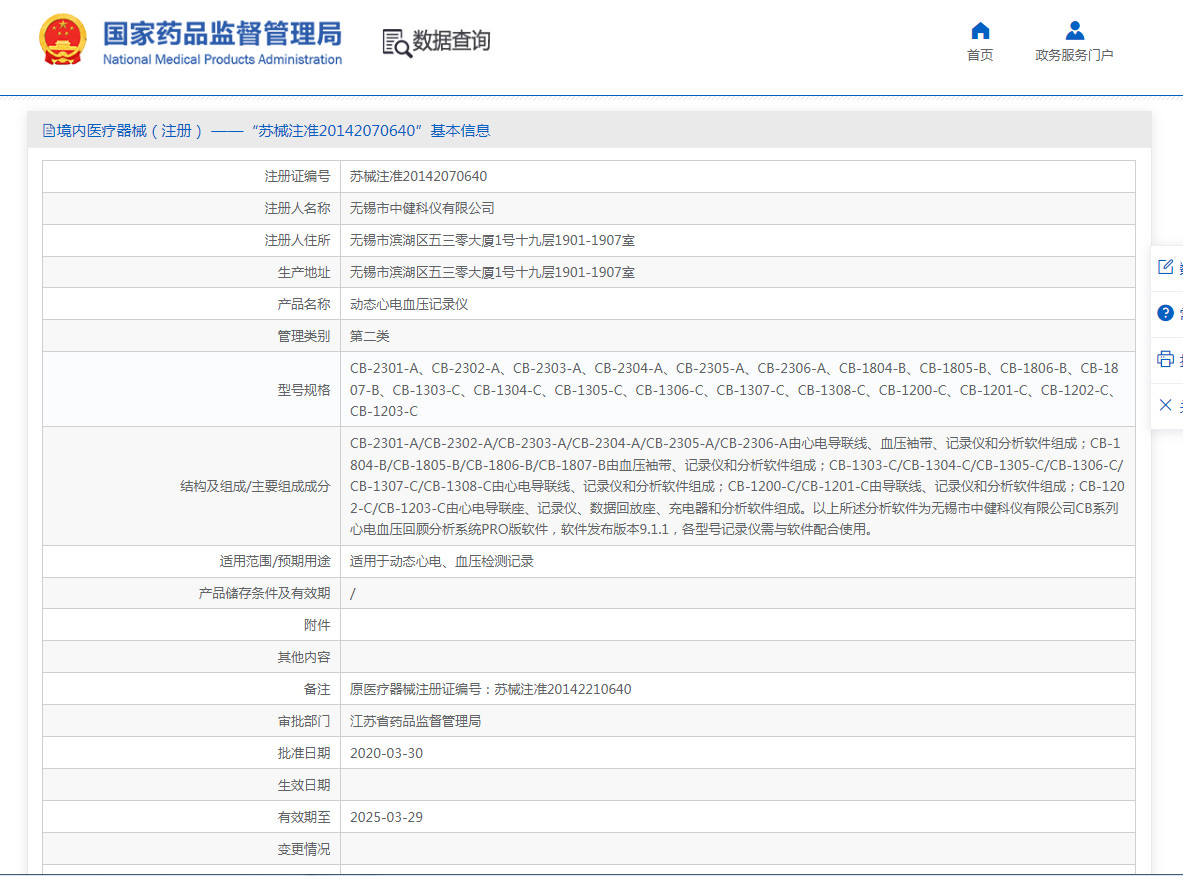This screenshot has height=876, width=1183.
Task: Click the 第二类 management category value
Action: tap(370, 336)
